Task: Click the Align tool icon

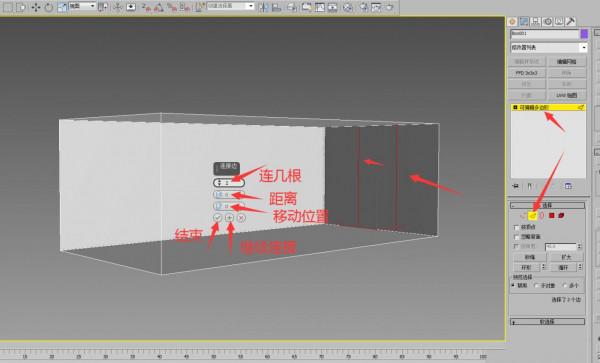Action: 276,7
